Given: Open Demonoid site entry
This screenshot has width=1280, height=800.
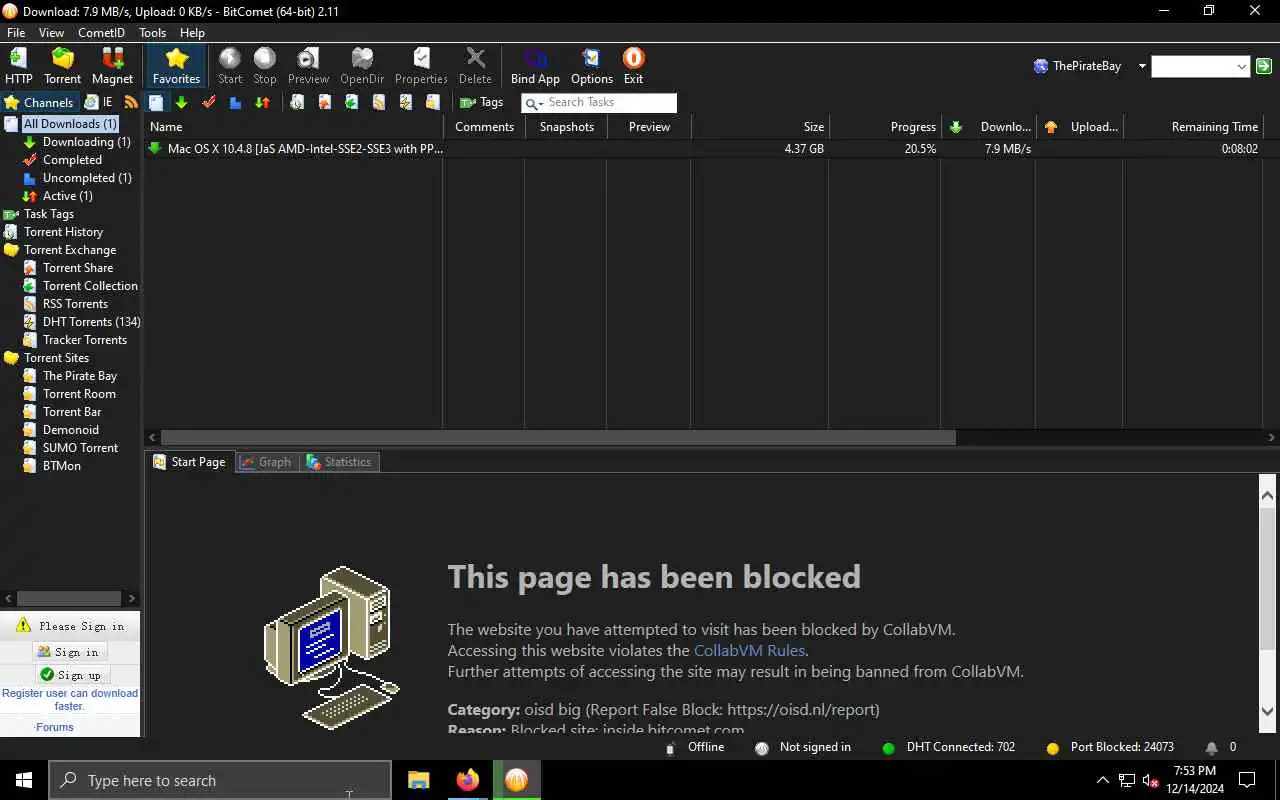Looking at the screenshot, I should pyautogui.click(x=70, y=430).
